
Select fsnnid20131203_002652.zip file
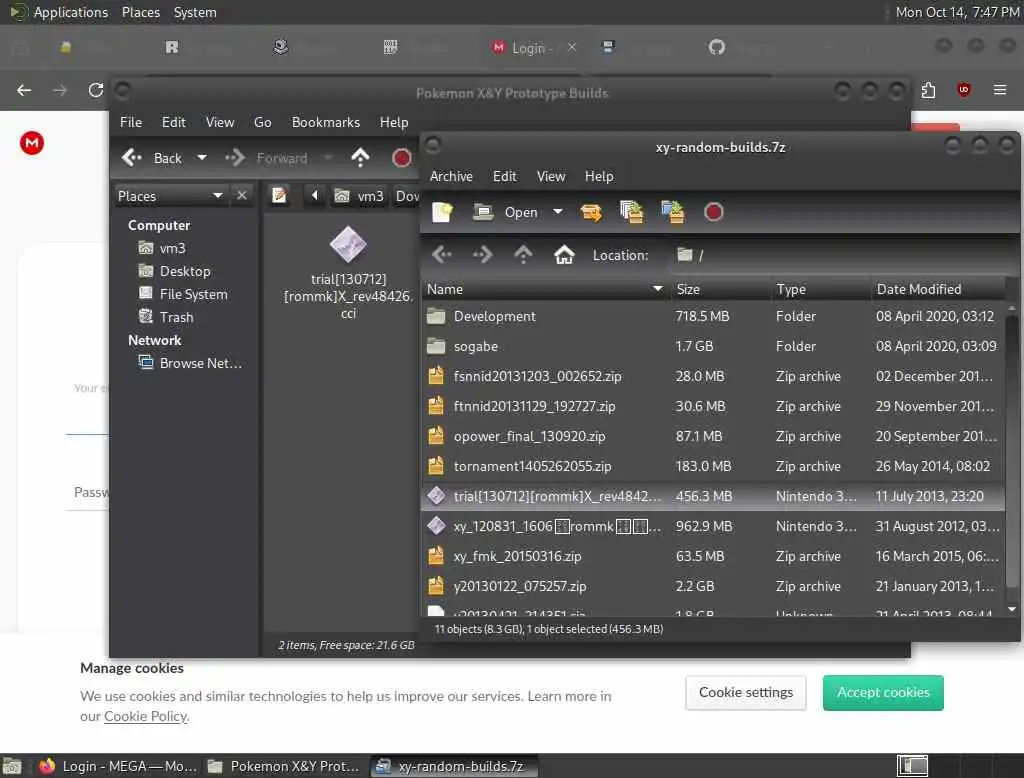(713, 376)
